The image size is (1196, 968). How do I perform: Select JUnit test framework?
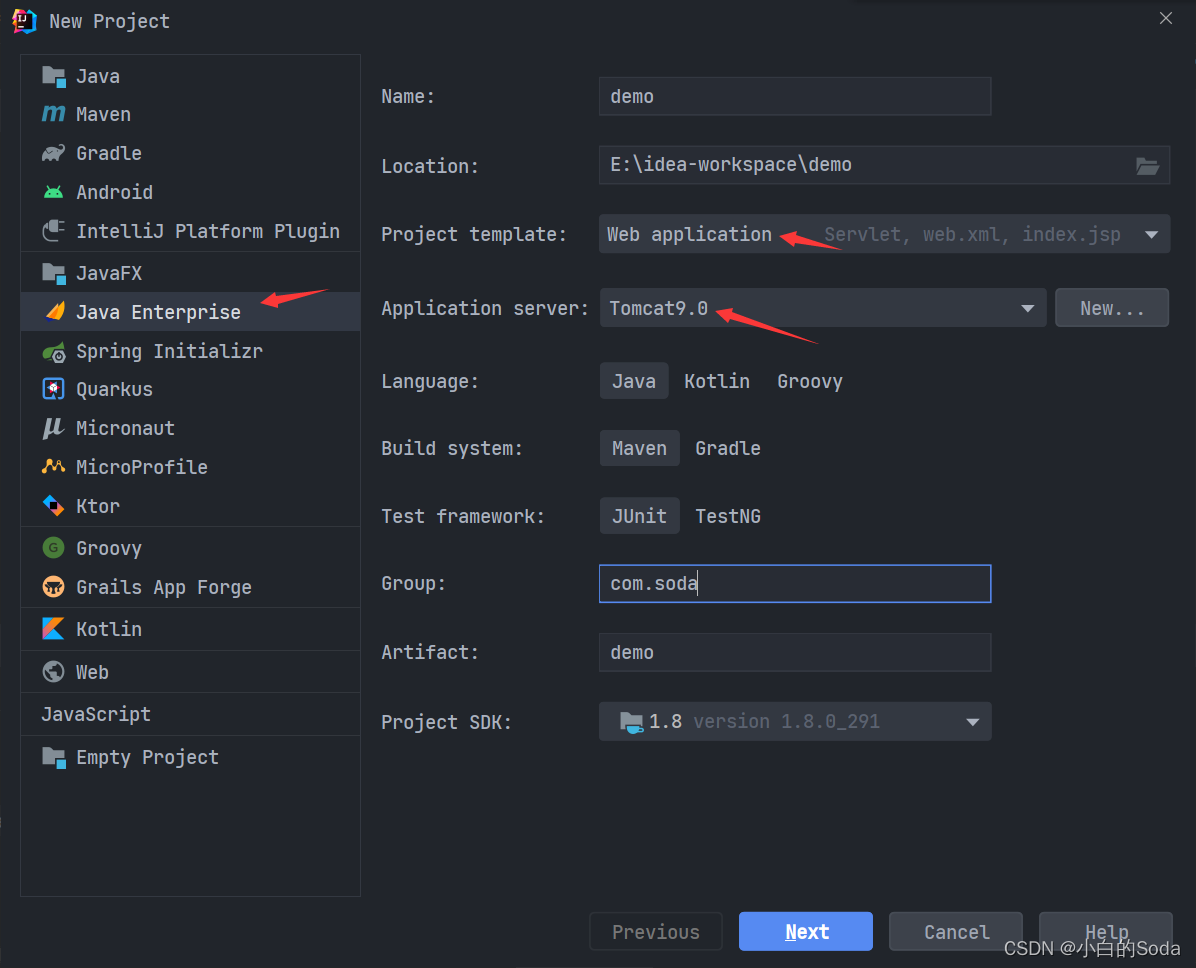tap(639, 516)
